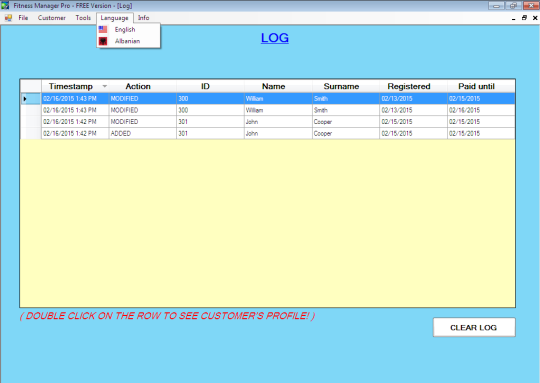The width and height of the screenshot is (540, 383).
Task: Select row header of unhighlighted William Smith row
Action: 31,110
